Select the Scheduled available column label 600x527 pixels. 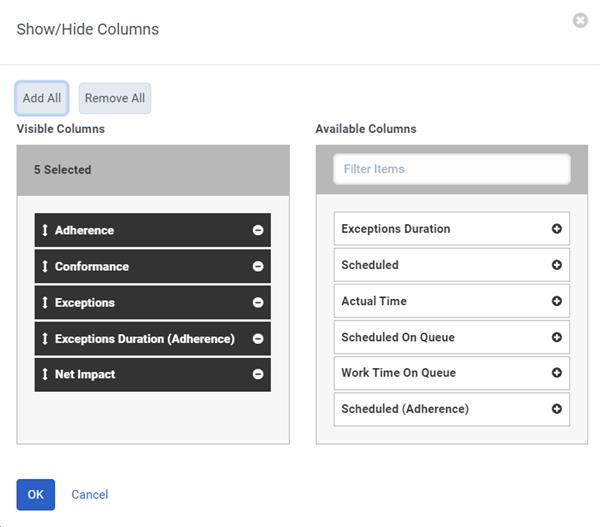pyautogui.click(x=370, y=264)
